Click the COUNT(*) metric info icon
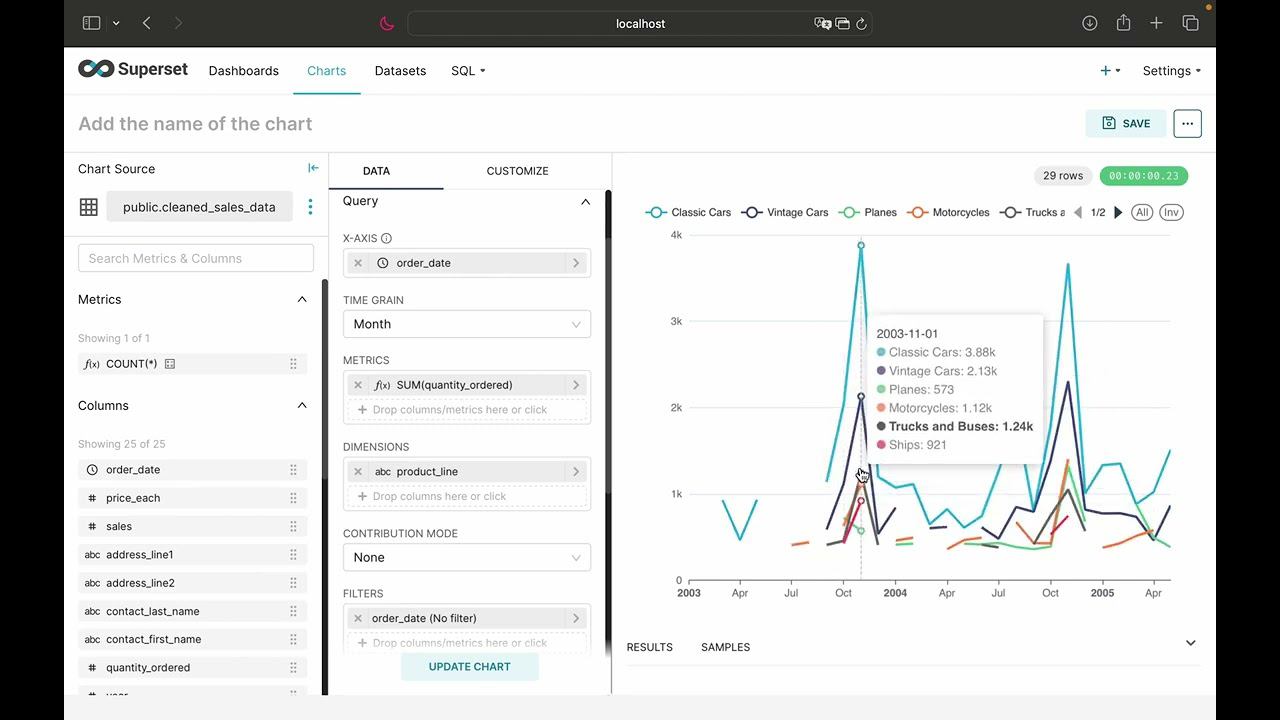 click(170, 364)
